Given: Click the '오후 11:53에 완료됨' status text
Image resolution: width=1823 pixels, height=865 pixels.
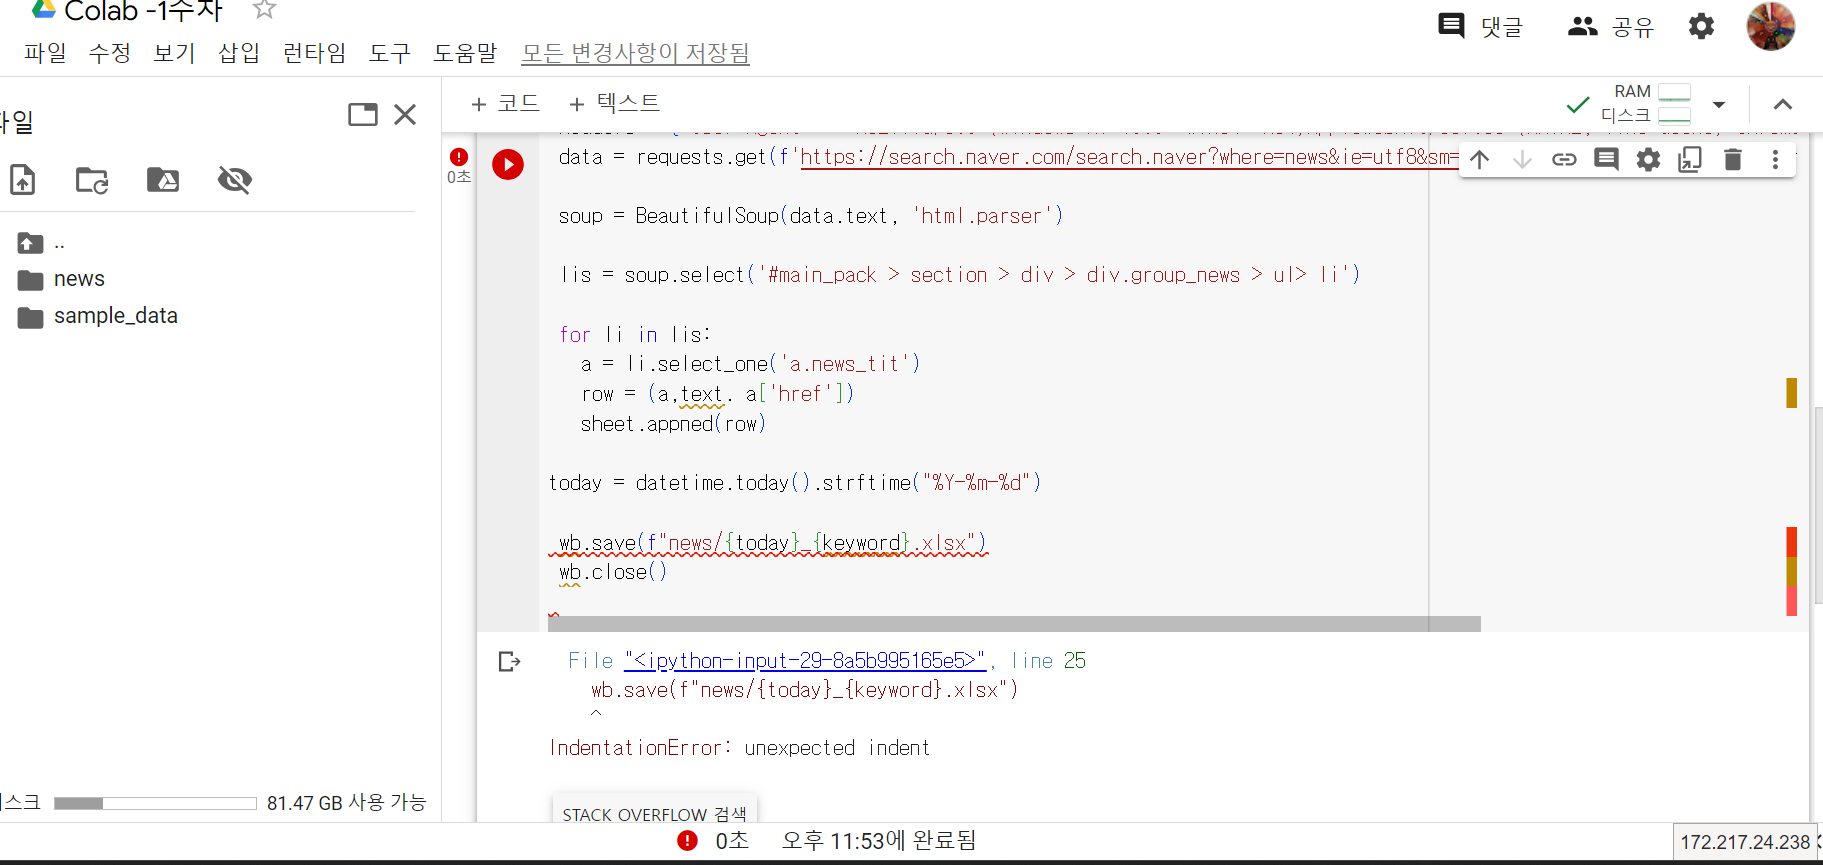Looking at the screenshot, I should pos(878,841).
